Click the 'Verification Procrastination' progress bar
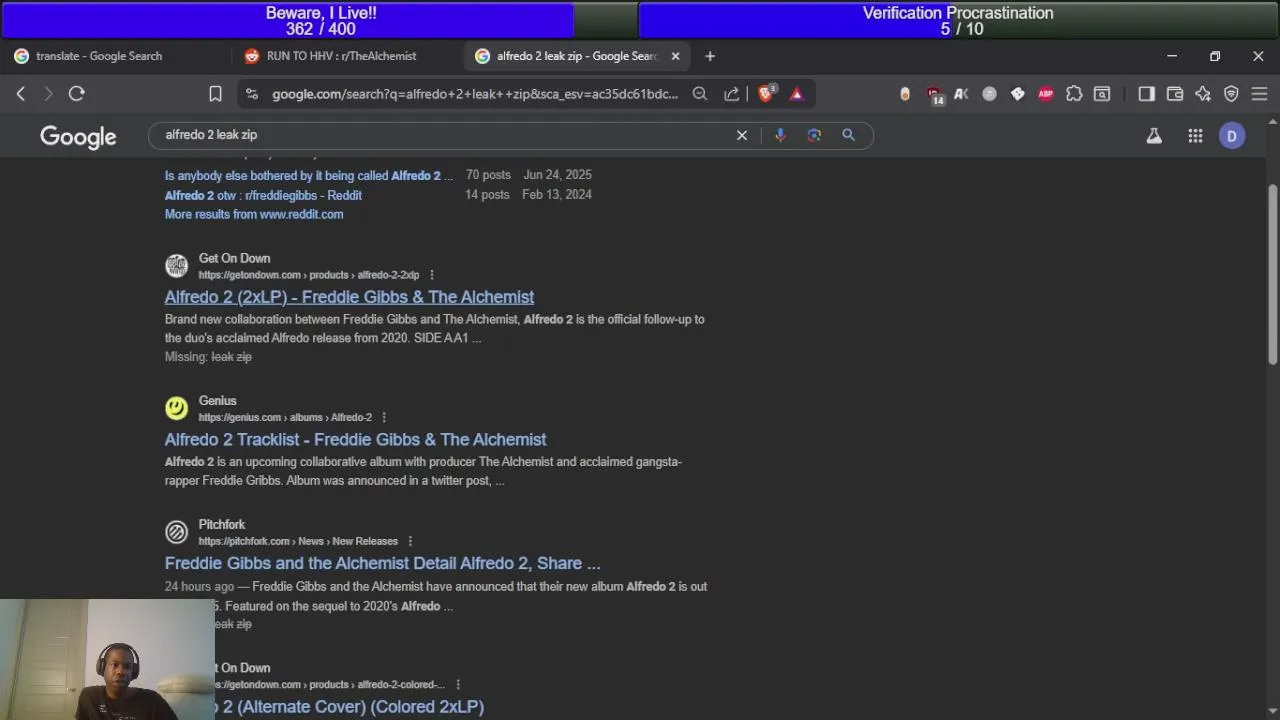The width and height of the screenshot is (1280, 720). (x=958, y=20)
